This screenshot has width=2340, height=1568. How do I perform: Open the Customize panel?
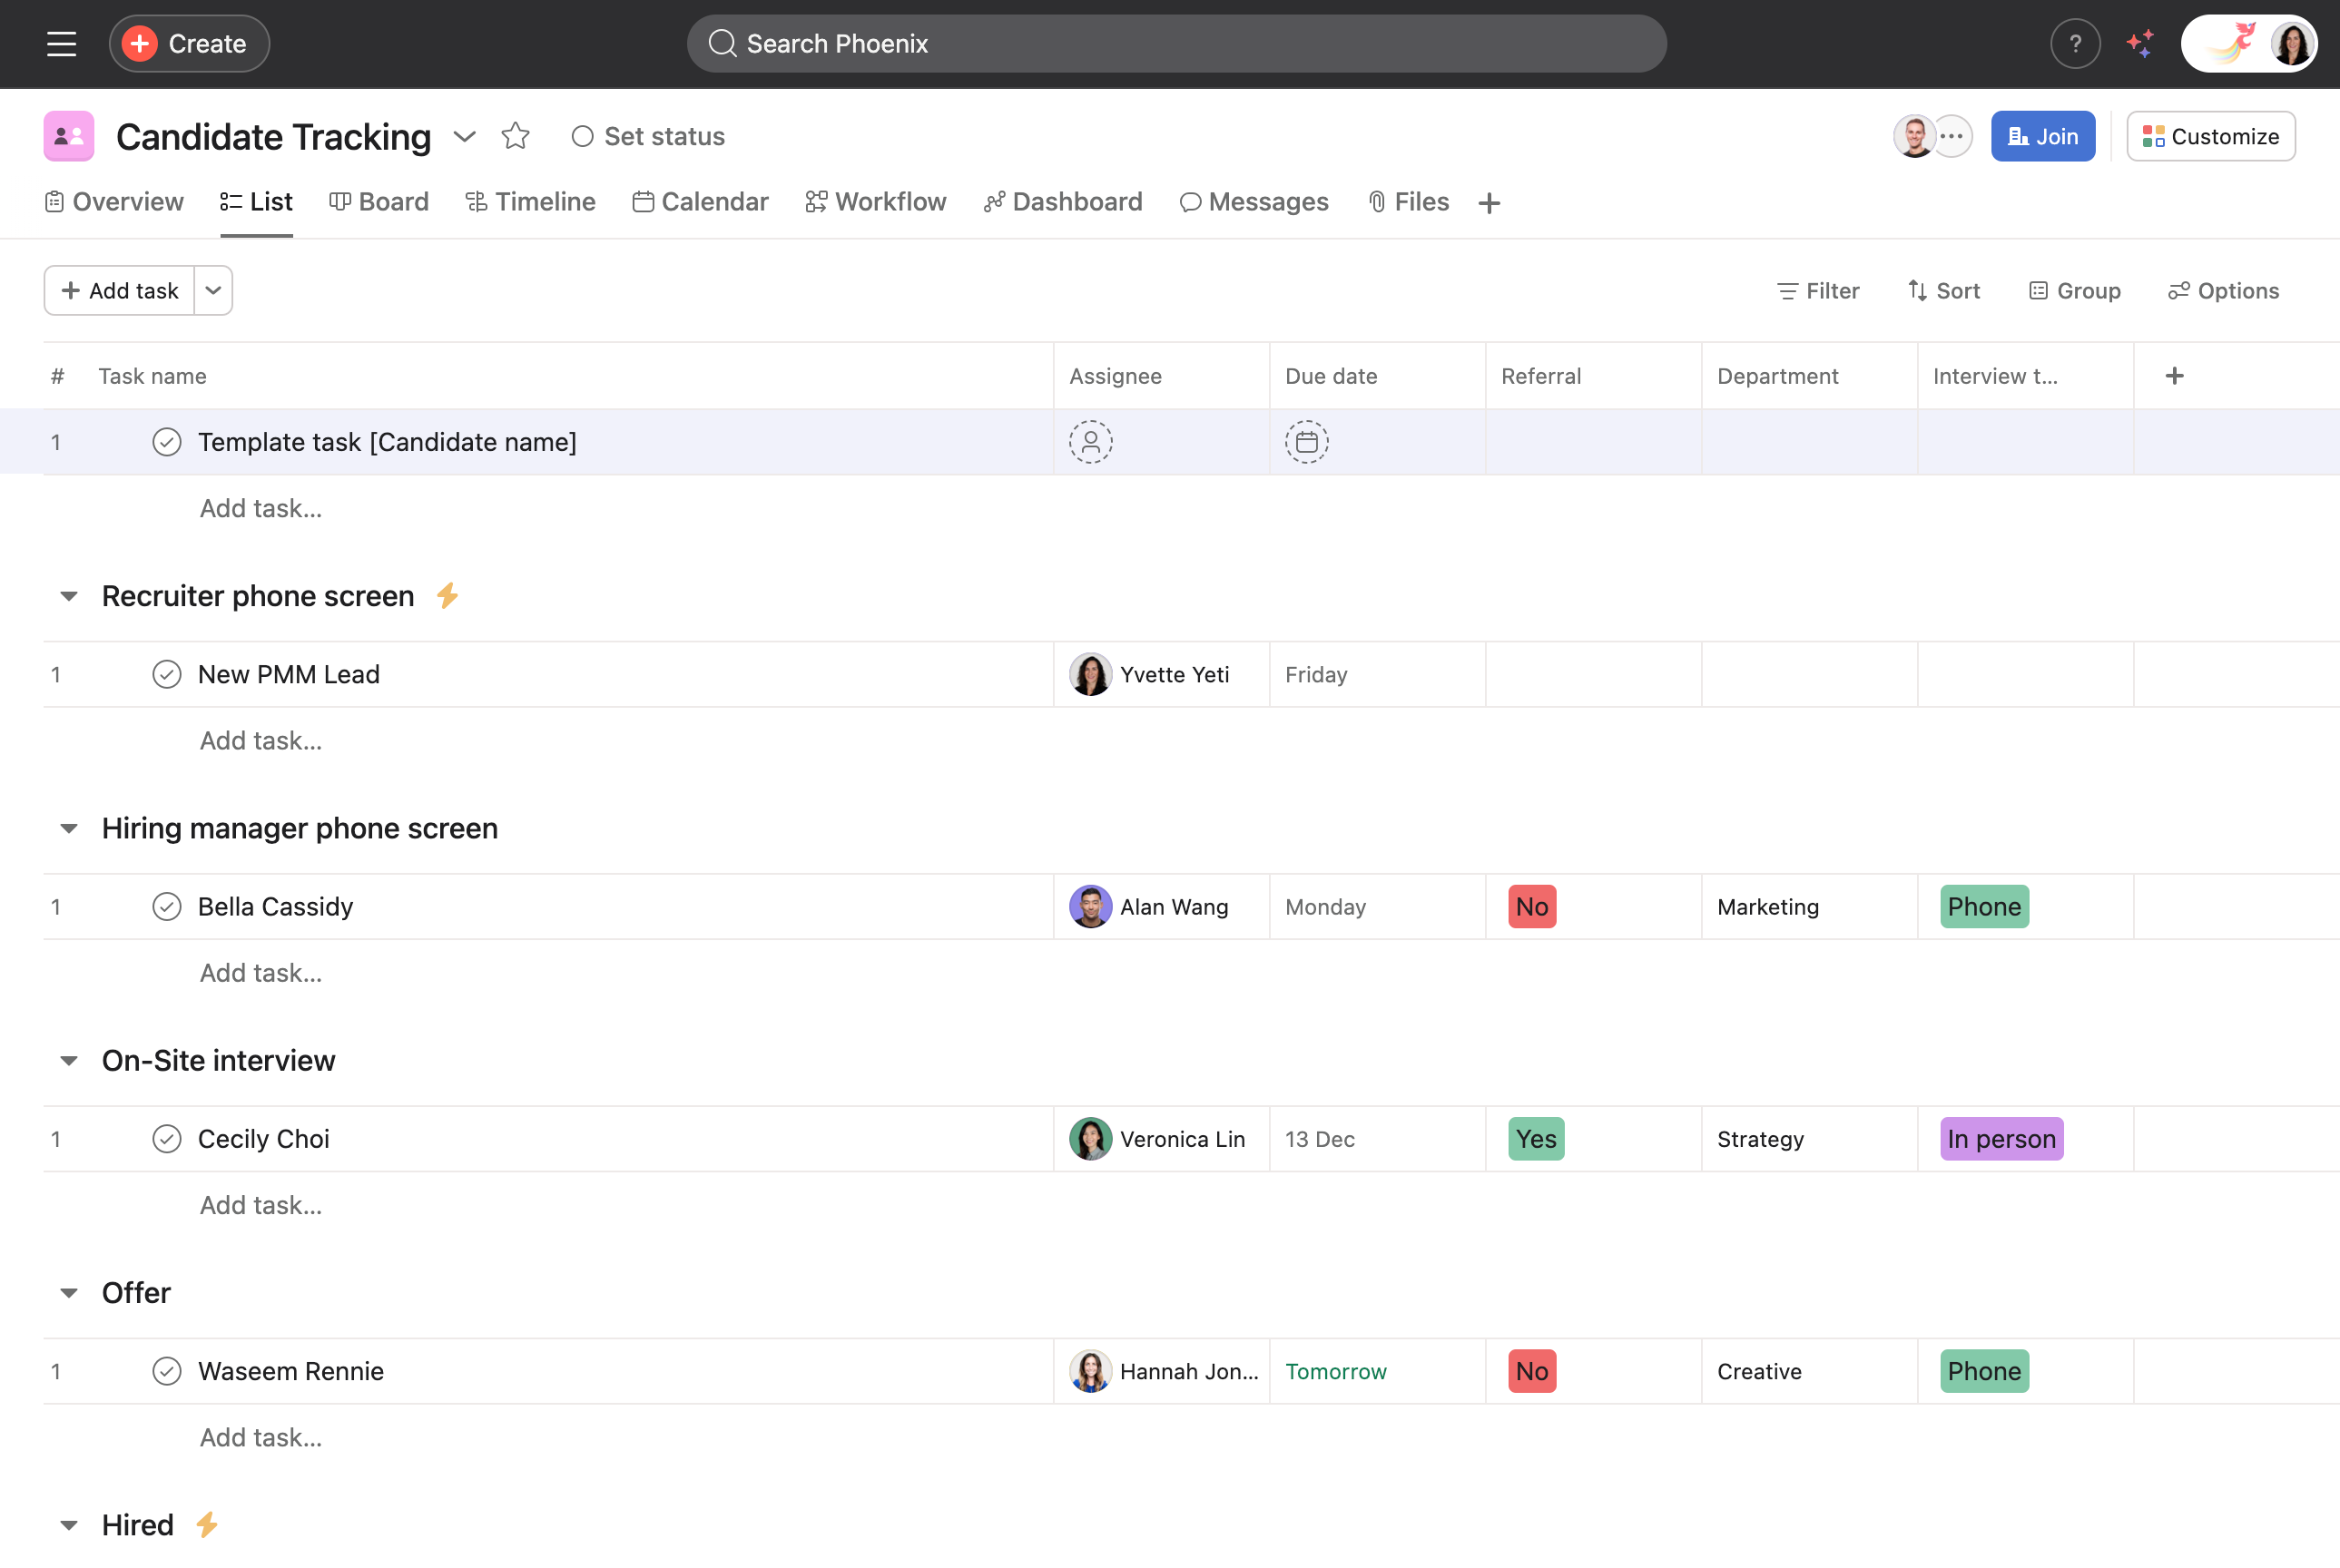pos(2210,135)
